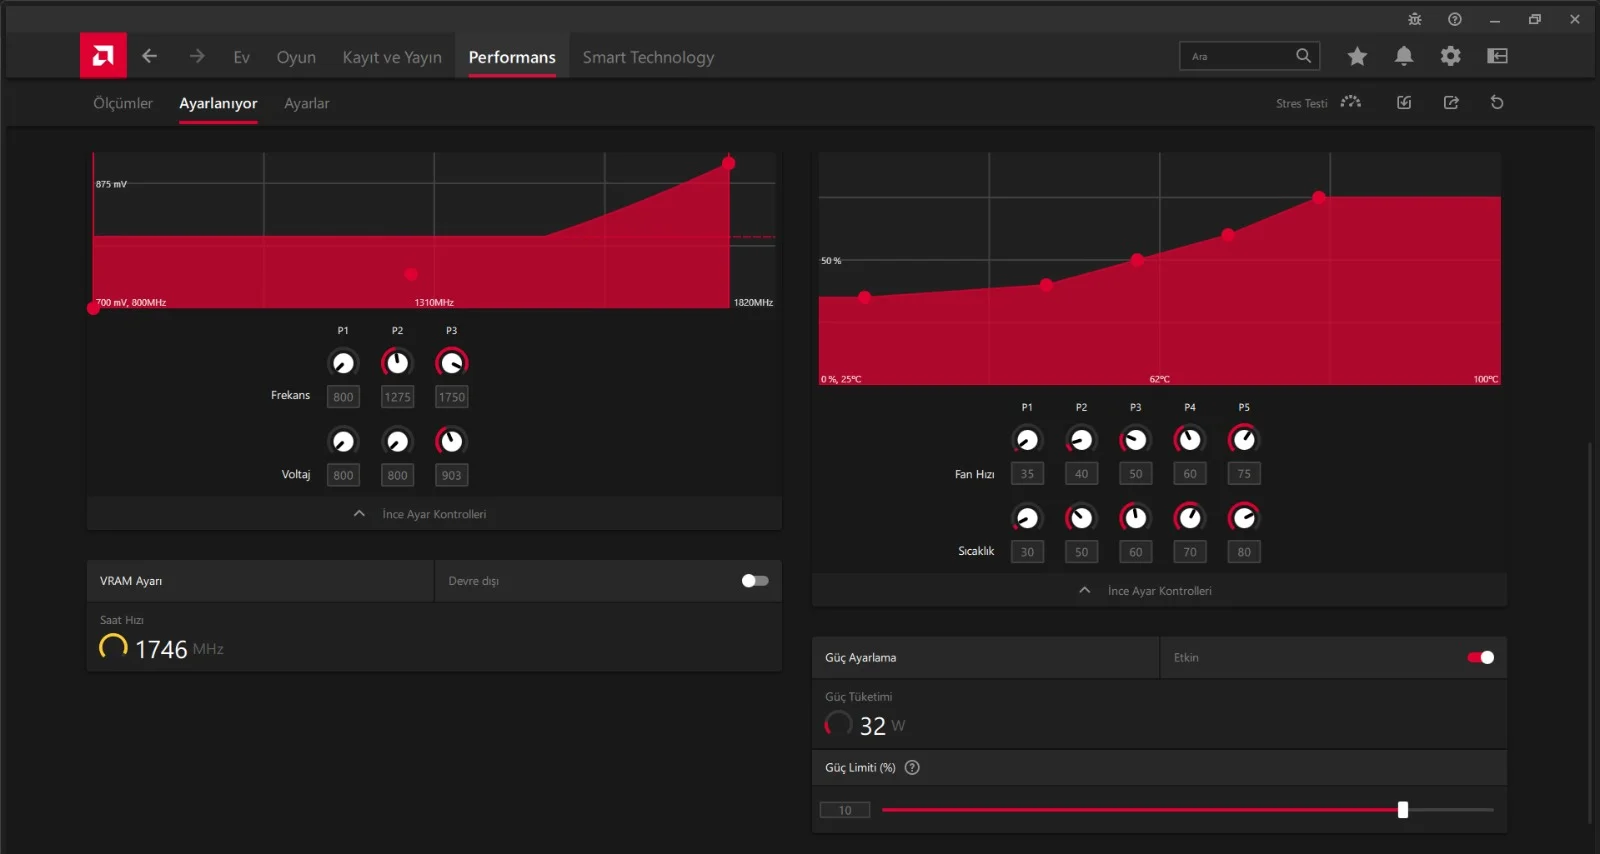This screenshot has height=854, width=1600.
Task: Click the export profile share icon
Action: pyautogui.click(x=1451, y=102)
